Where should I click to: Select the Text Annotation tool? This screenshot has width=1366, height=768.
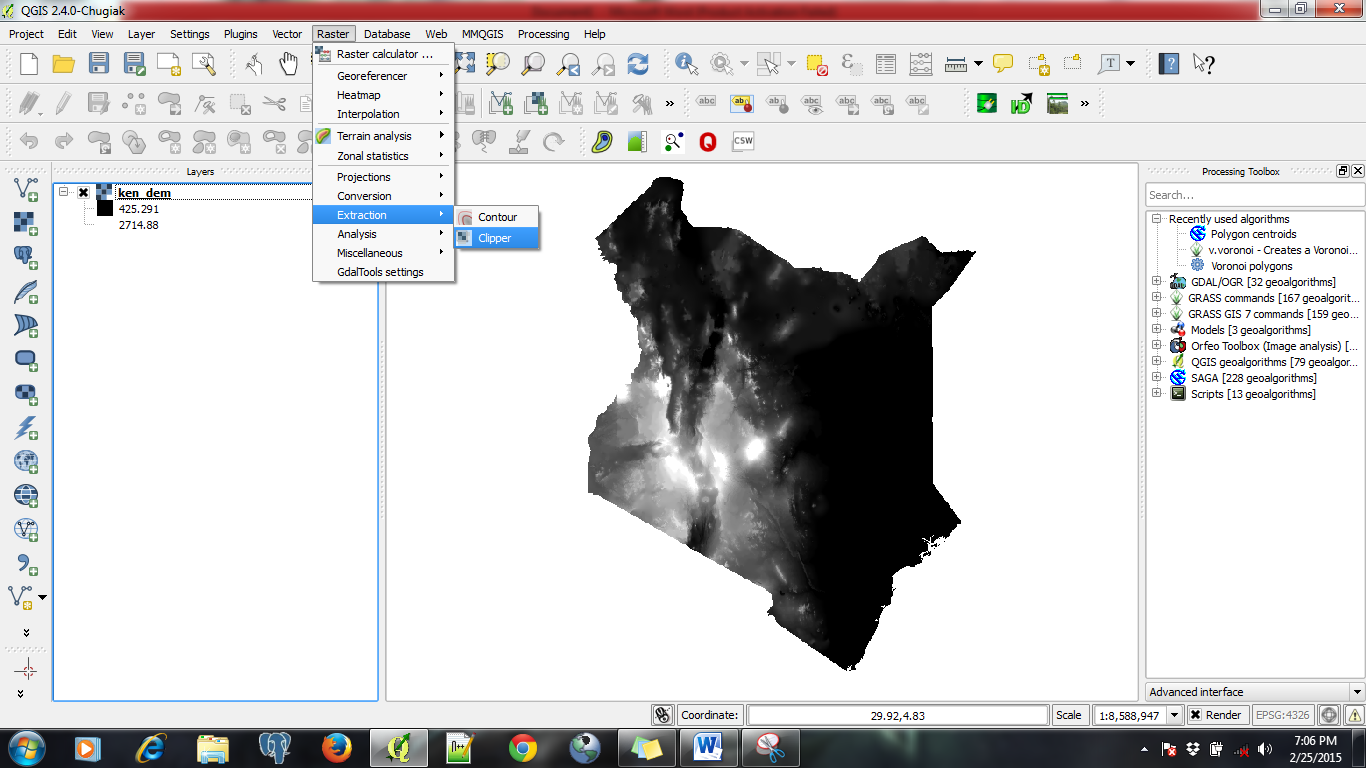[x=1109, y=64]
